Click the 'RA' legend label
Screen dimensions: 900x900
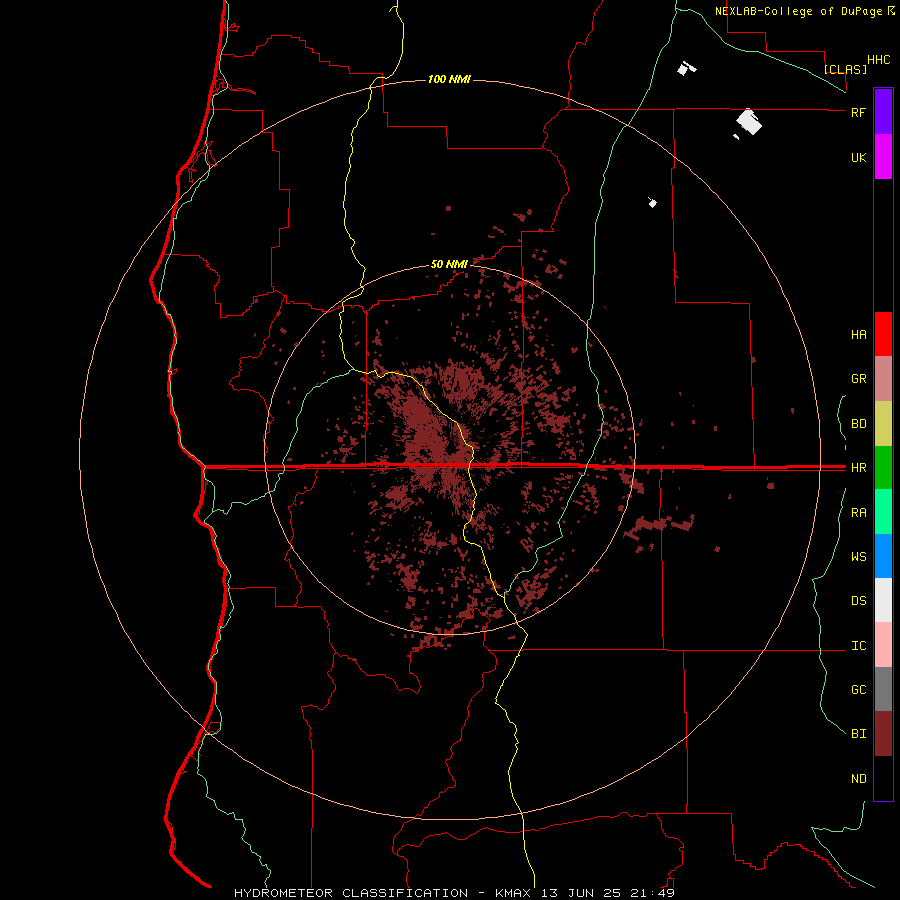pyautogui.click(x=858, y=513)
